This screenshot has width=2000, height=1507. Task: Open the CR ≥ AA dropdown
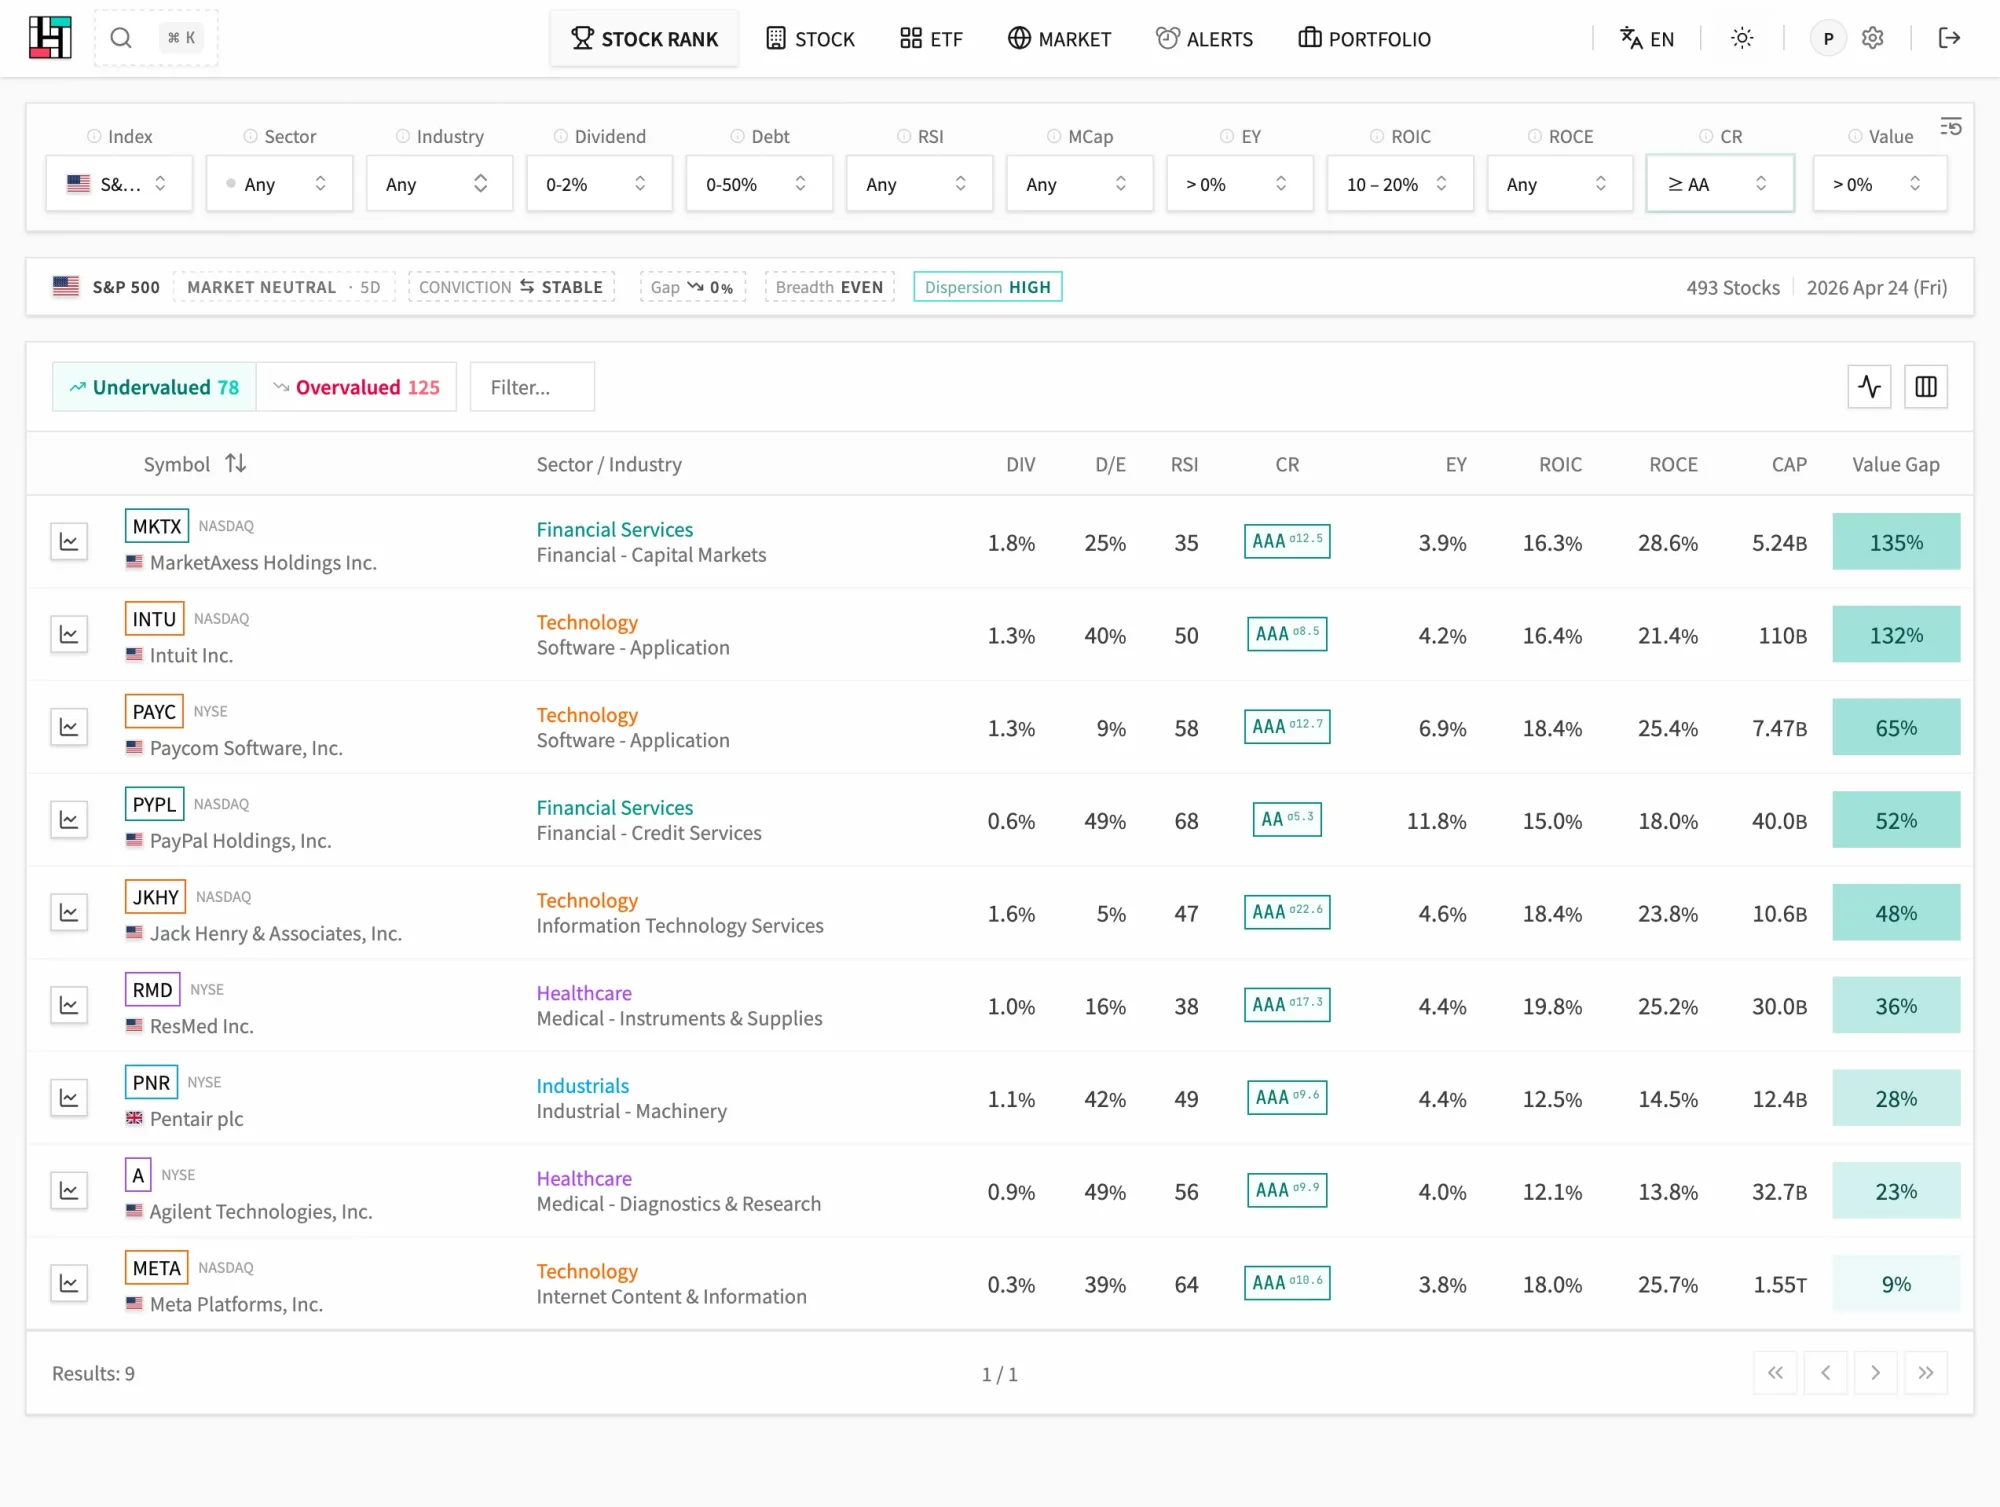pos(1720,184)
